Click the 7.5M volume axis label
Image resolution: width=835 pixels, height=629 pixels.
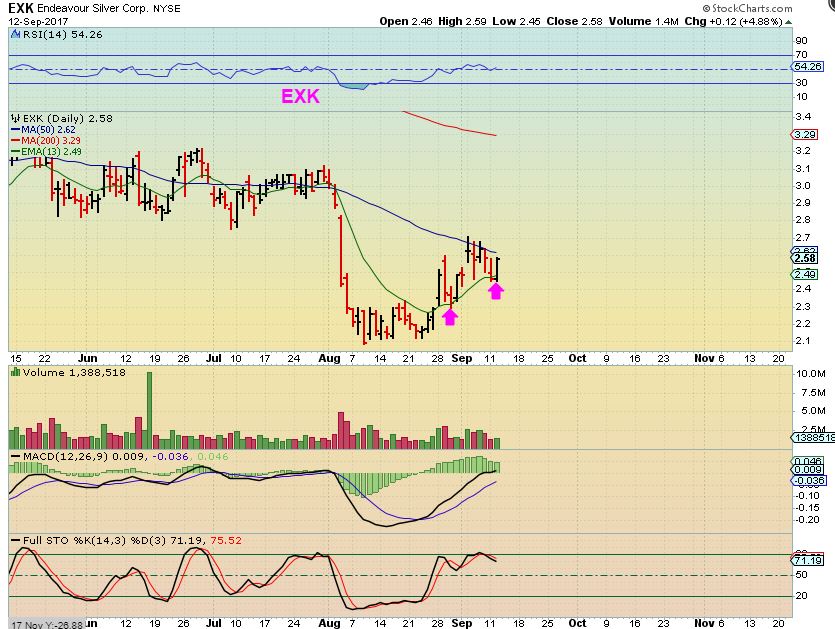click(813, 393)
